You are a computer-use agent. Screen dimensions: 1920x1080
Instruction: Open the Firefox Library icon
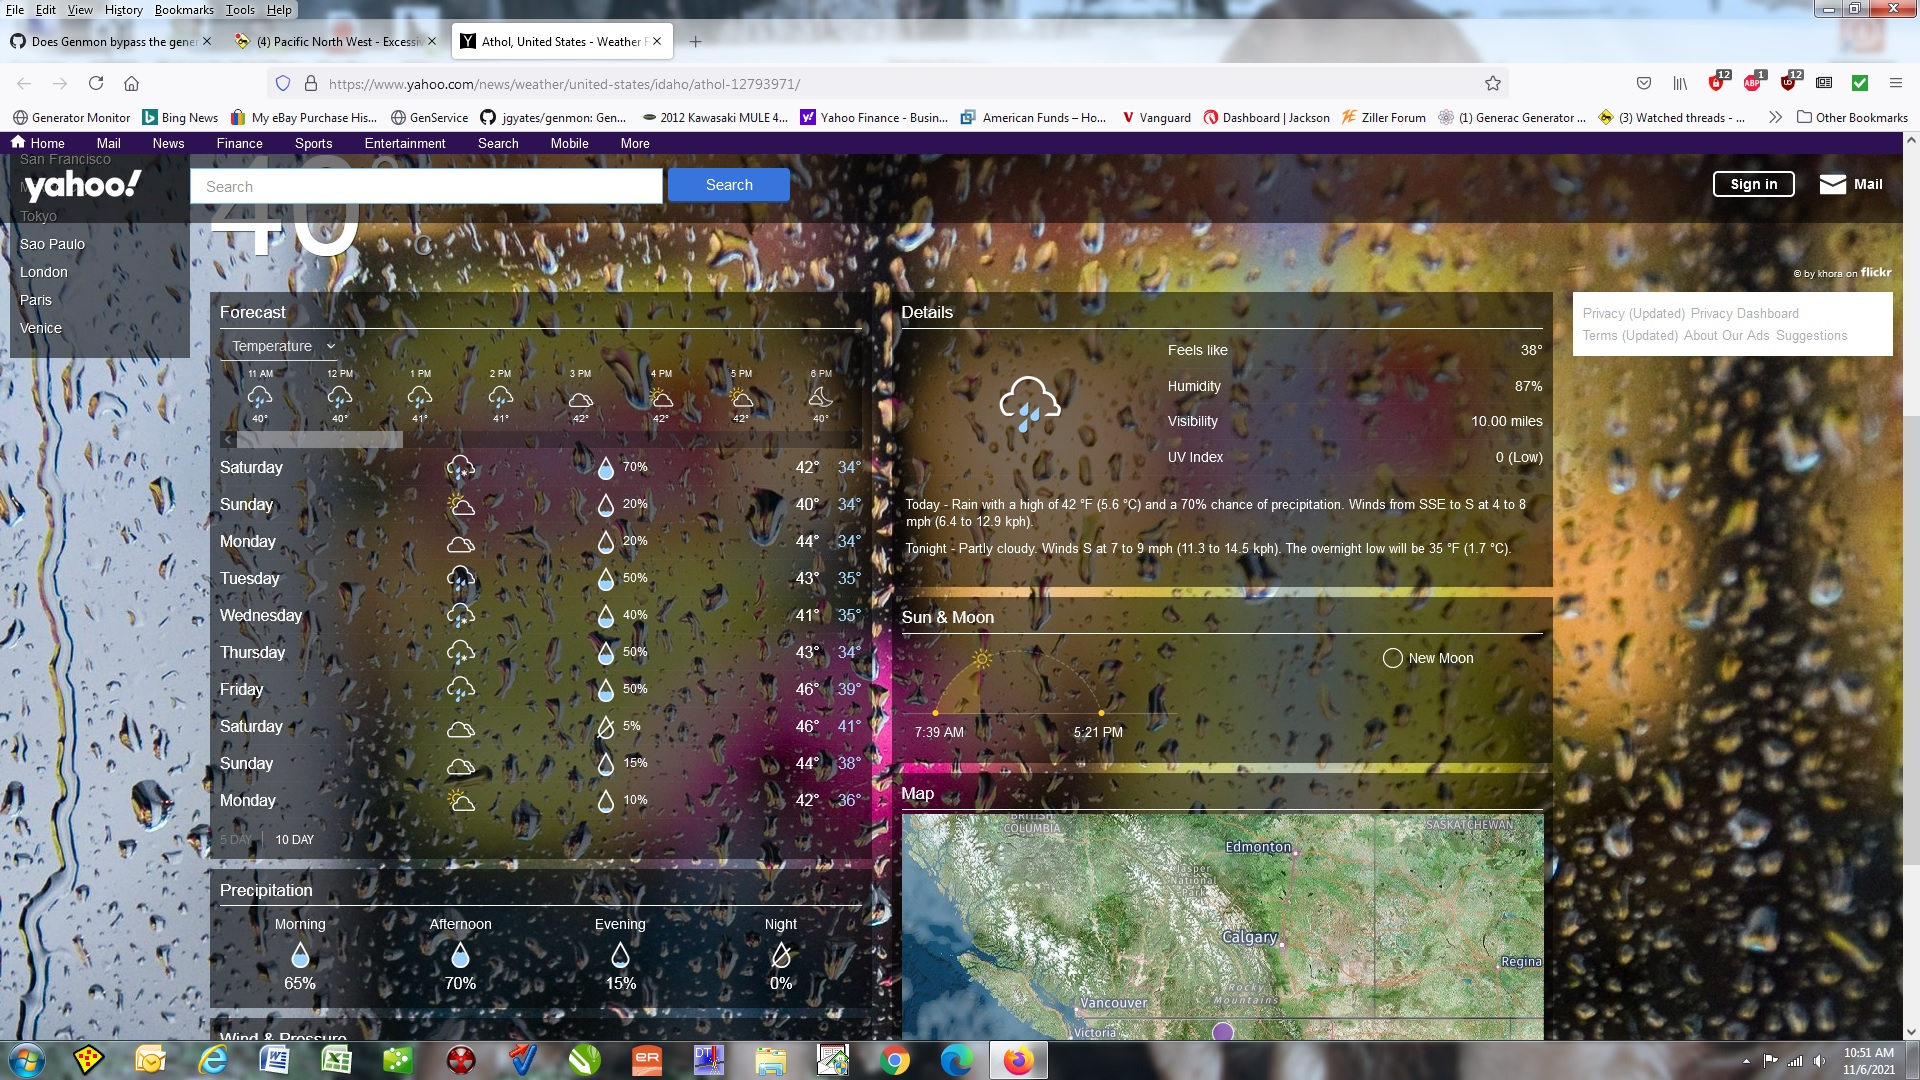tap(1680, 83)
